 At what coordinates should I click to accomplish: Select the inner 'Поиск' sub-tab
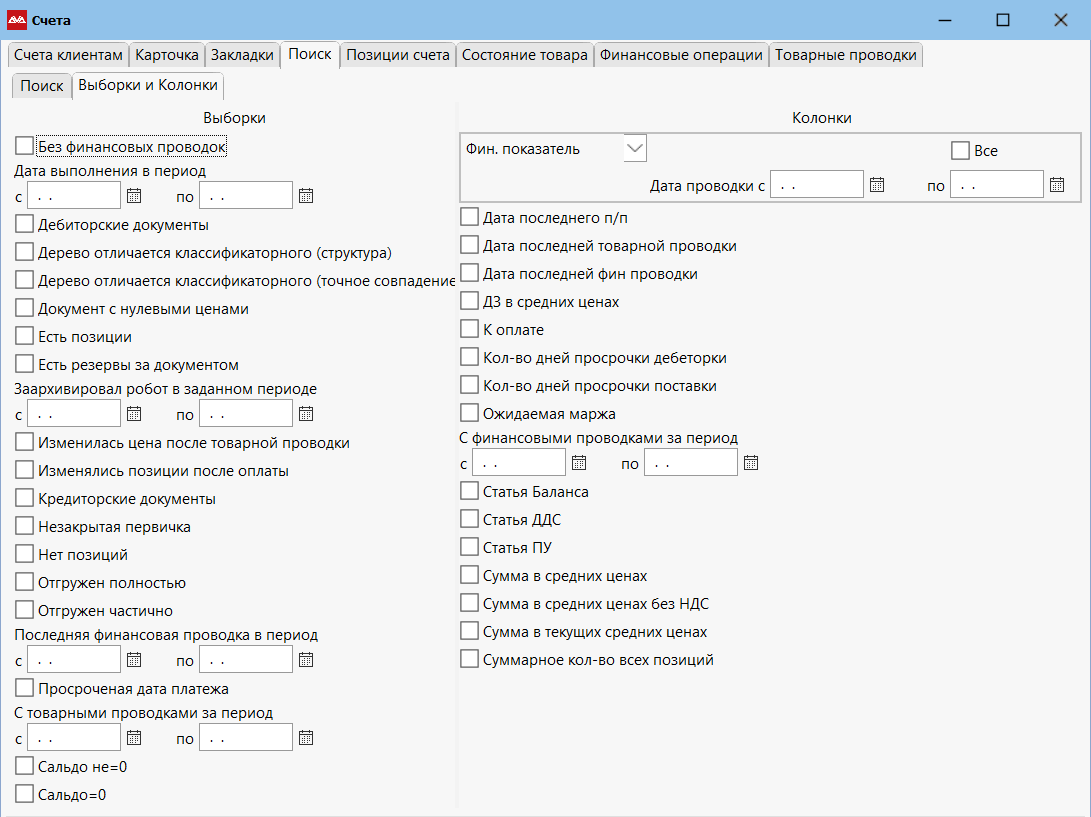point(41,86)
